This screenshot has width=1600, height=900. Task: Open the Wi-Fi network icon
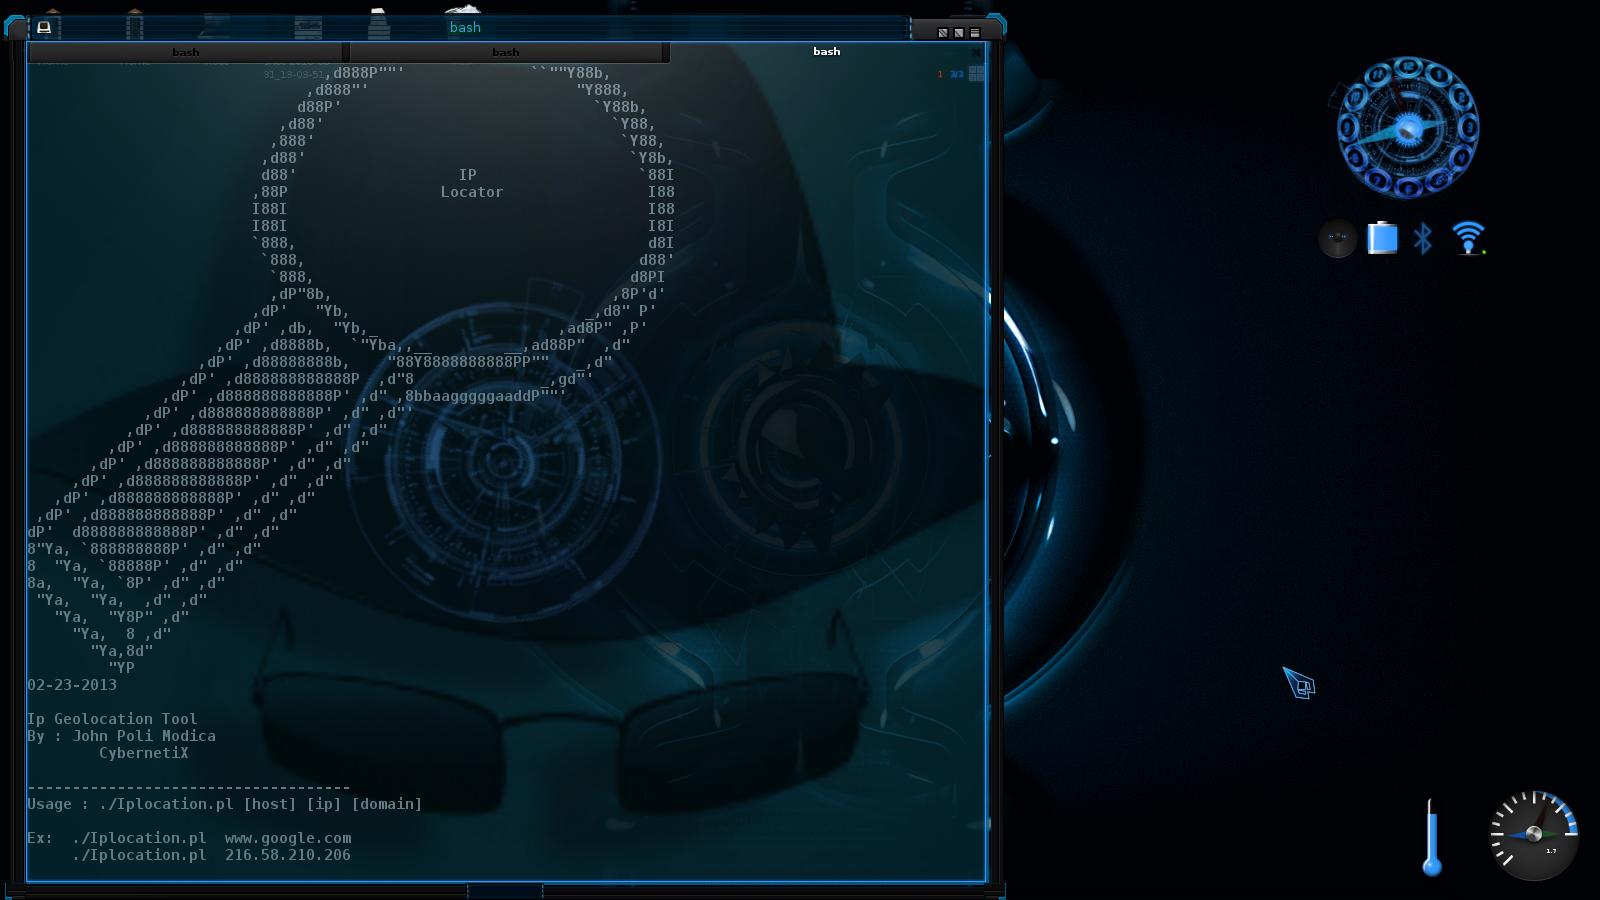1468,238
